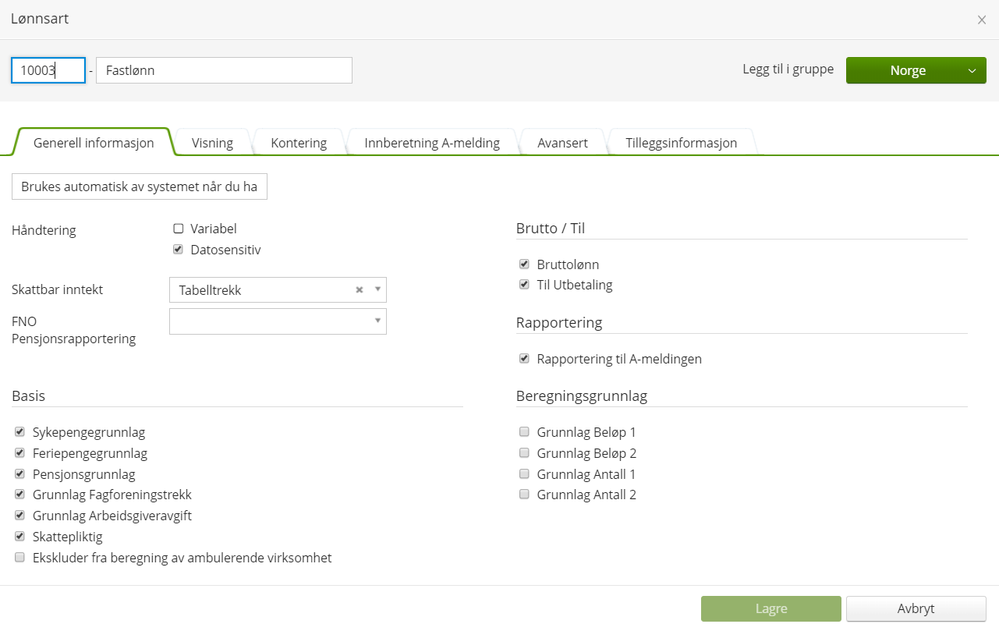Image resolution: width=999 pixels, height=635 pixels.
Task: Toggle Rapportering til A-meldingen checkbox
Action: click(524, 359)
